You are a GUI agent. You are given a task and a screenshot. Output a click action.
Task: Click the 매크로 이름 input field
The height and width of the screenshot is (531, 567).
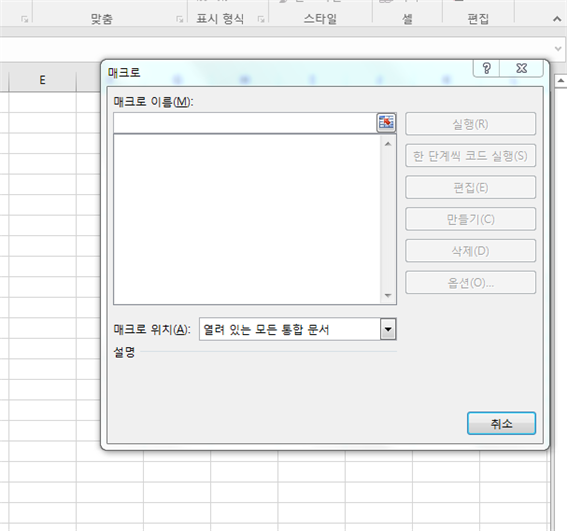click(x=245, y=123)
